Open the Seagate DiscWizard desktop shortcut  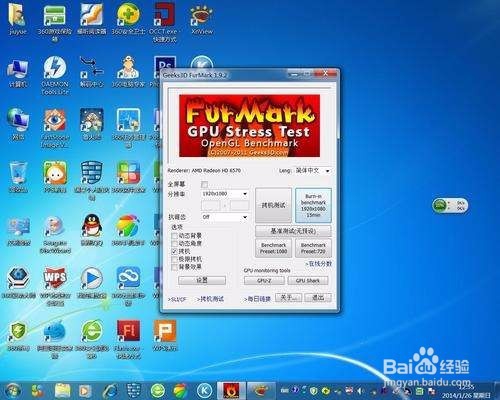tap(55, 234)
